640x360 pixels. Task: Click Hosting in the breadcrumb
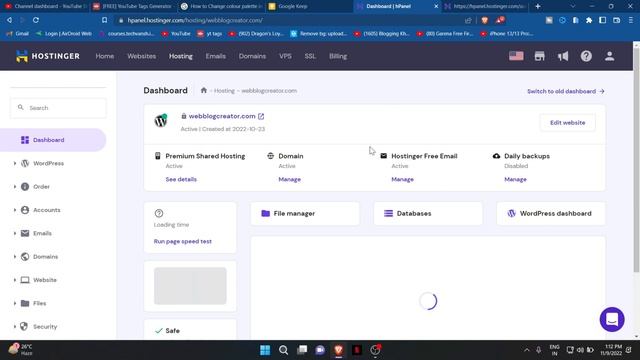coord(224,91)
